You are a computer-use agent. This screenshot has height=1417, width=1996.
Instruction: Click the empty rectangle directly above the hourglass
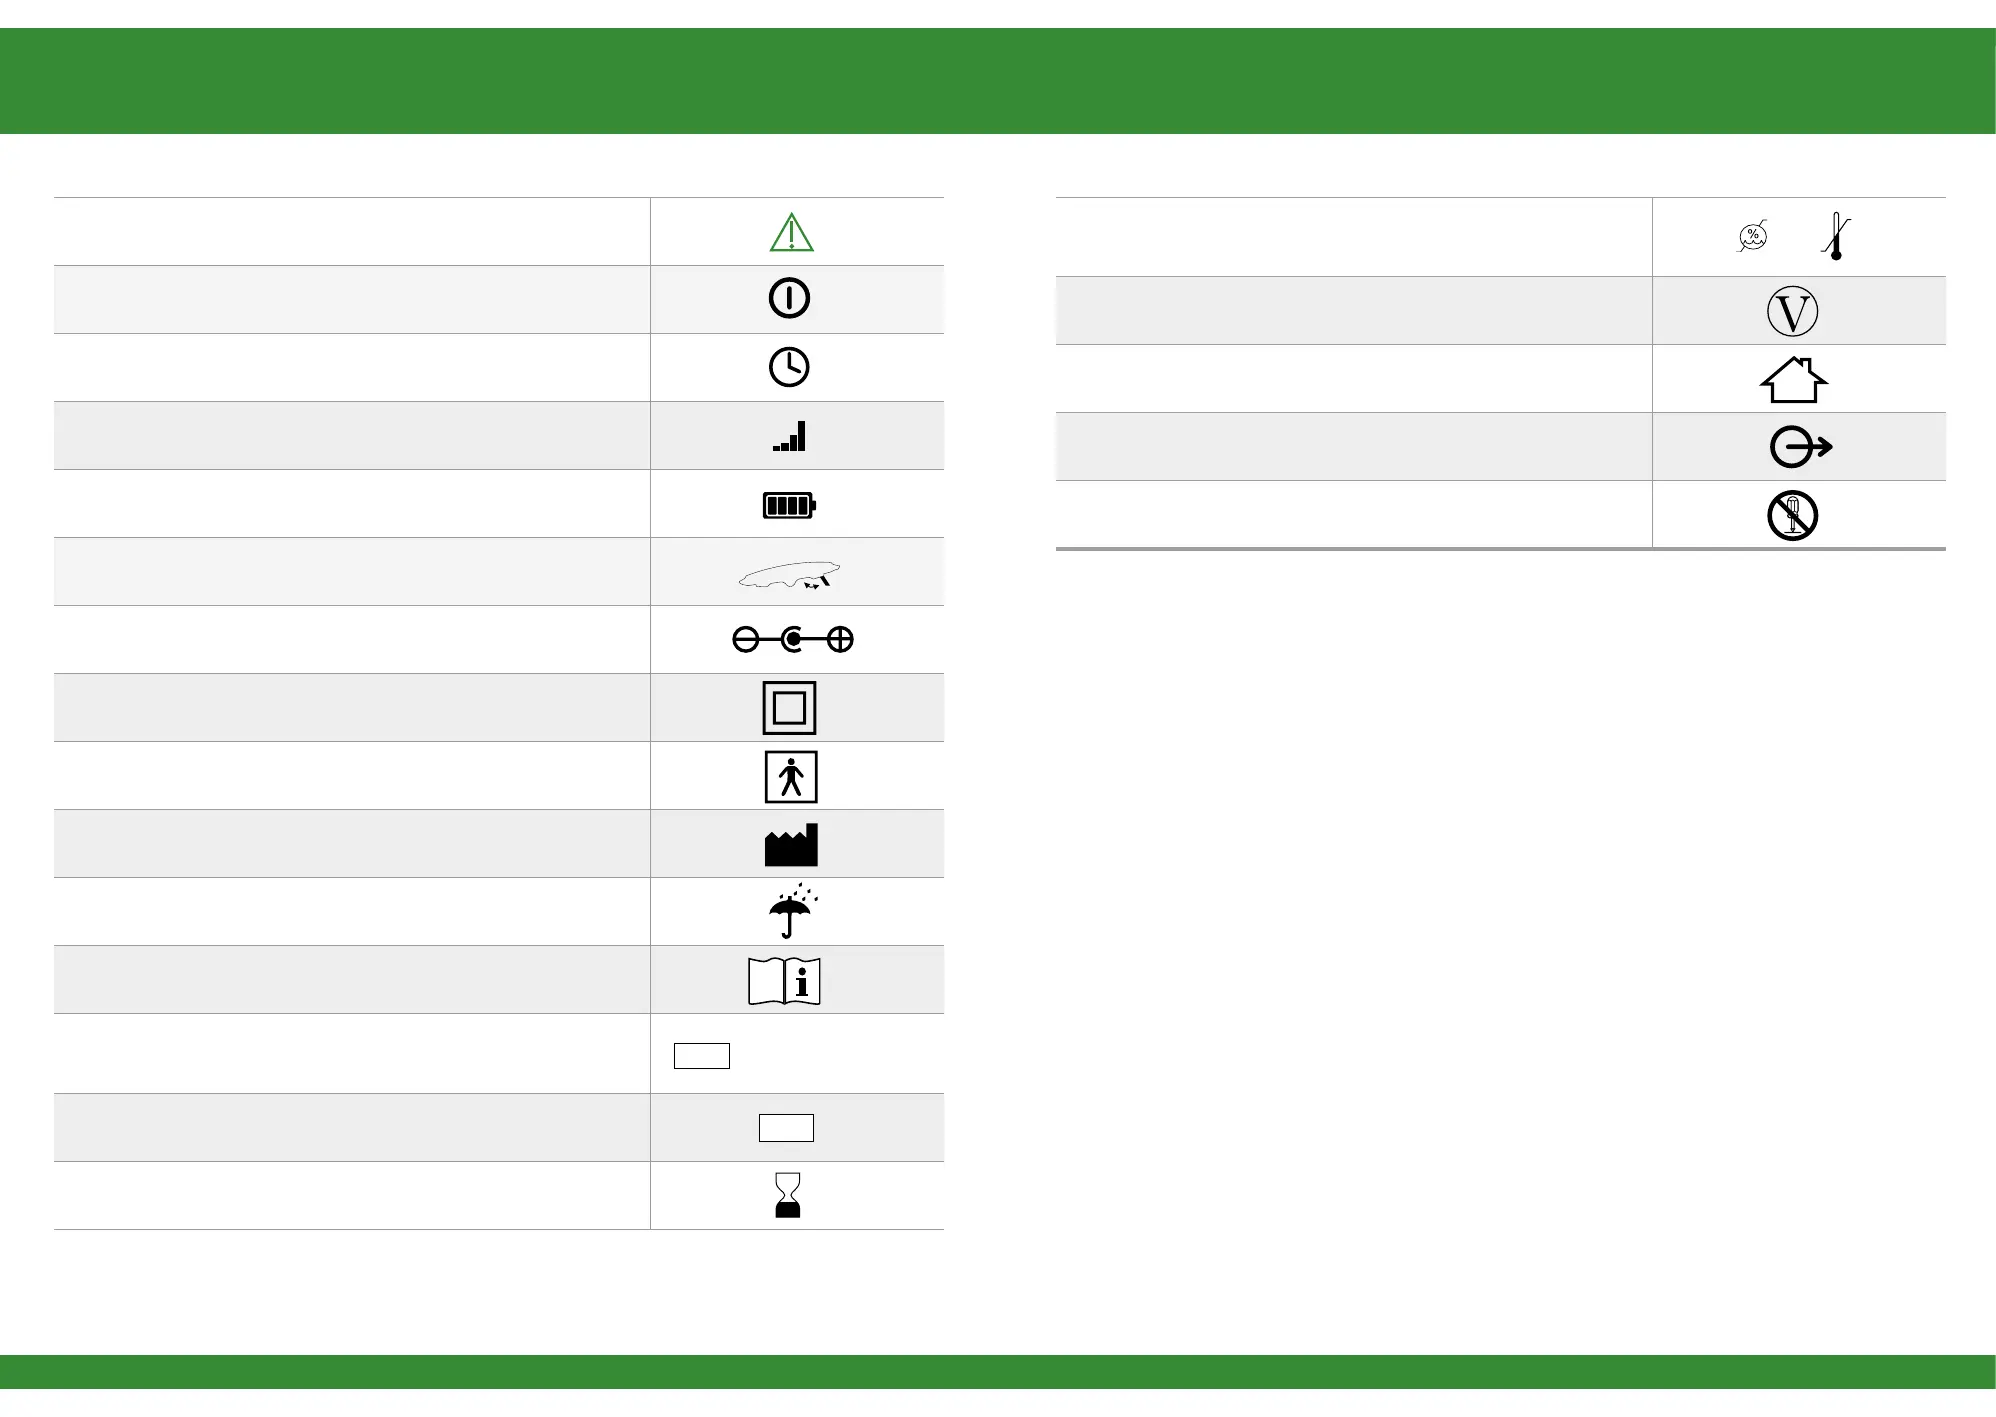[786, 1128]
